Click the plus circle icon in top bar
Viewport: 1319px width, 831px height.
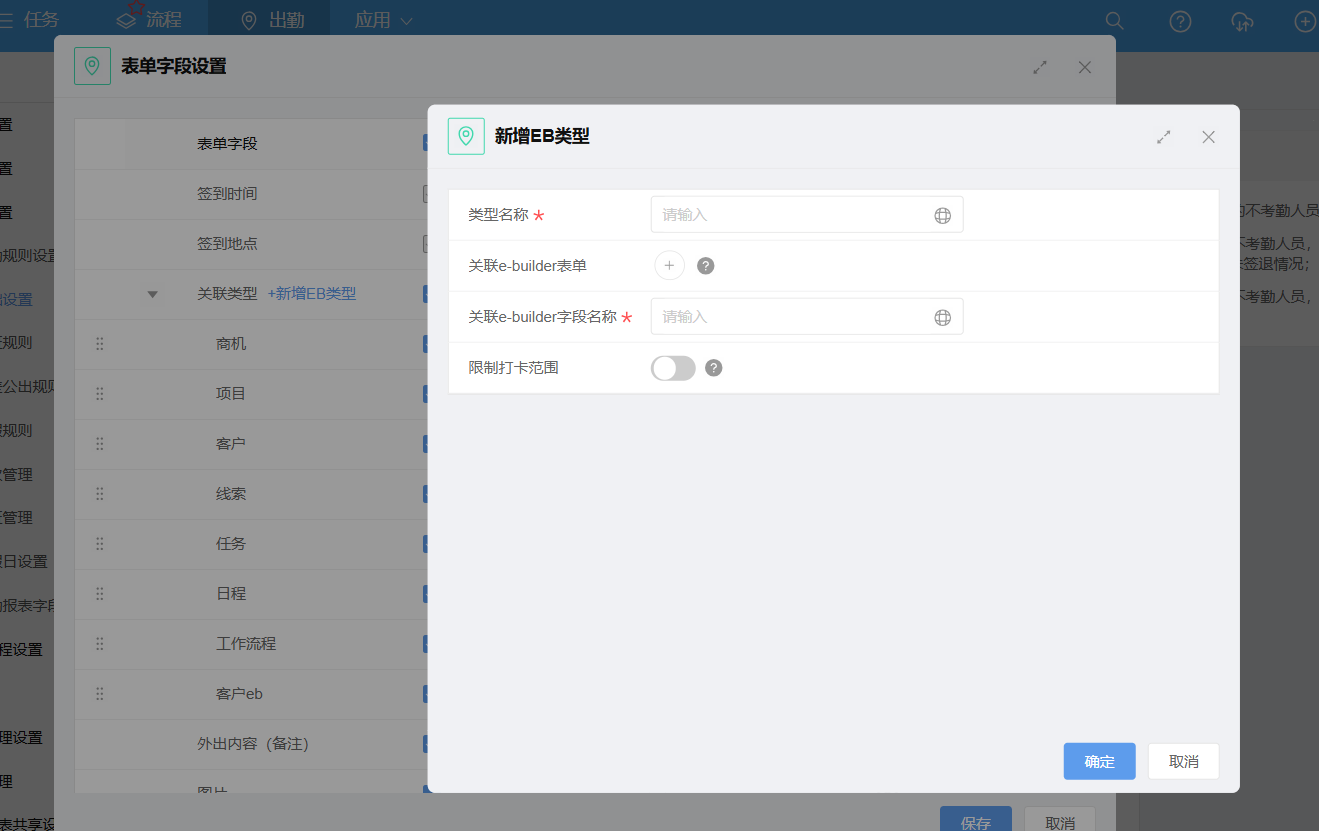pos(1305,21)
